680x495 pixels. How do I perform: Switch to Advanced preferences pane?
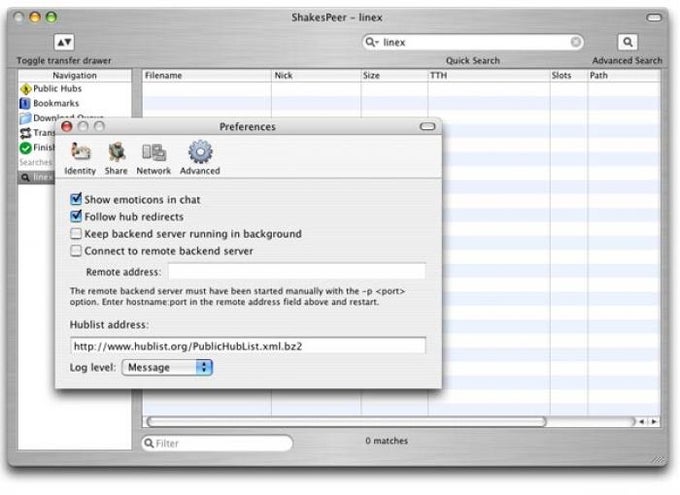click(x=200, y=158)
